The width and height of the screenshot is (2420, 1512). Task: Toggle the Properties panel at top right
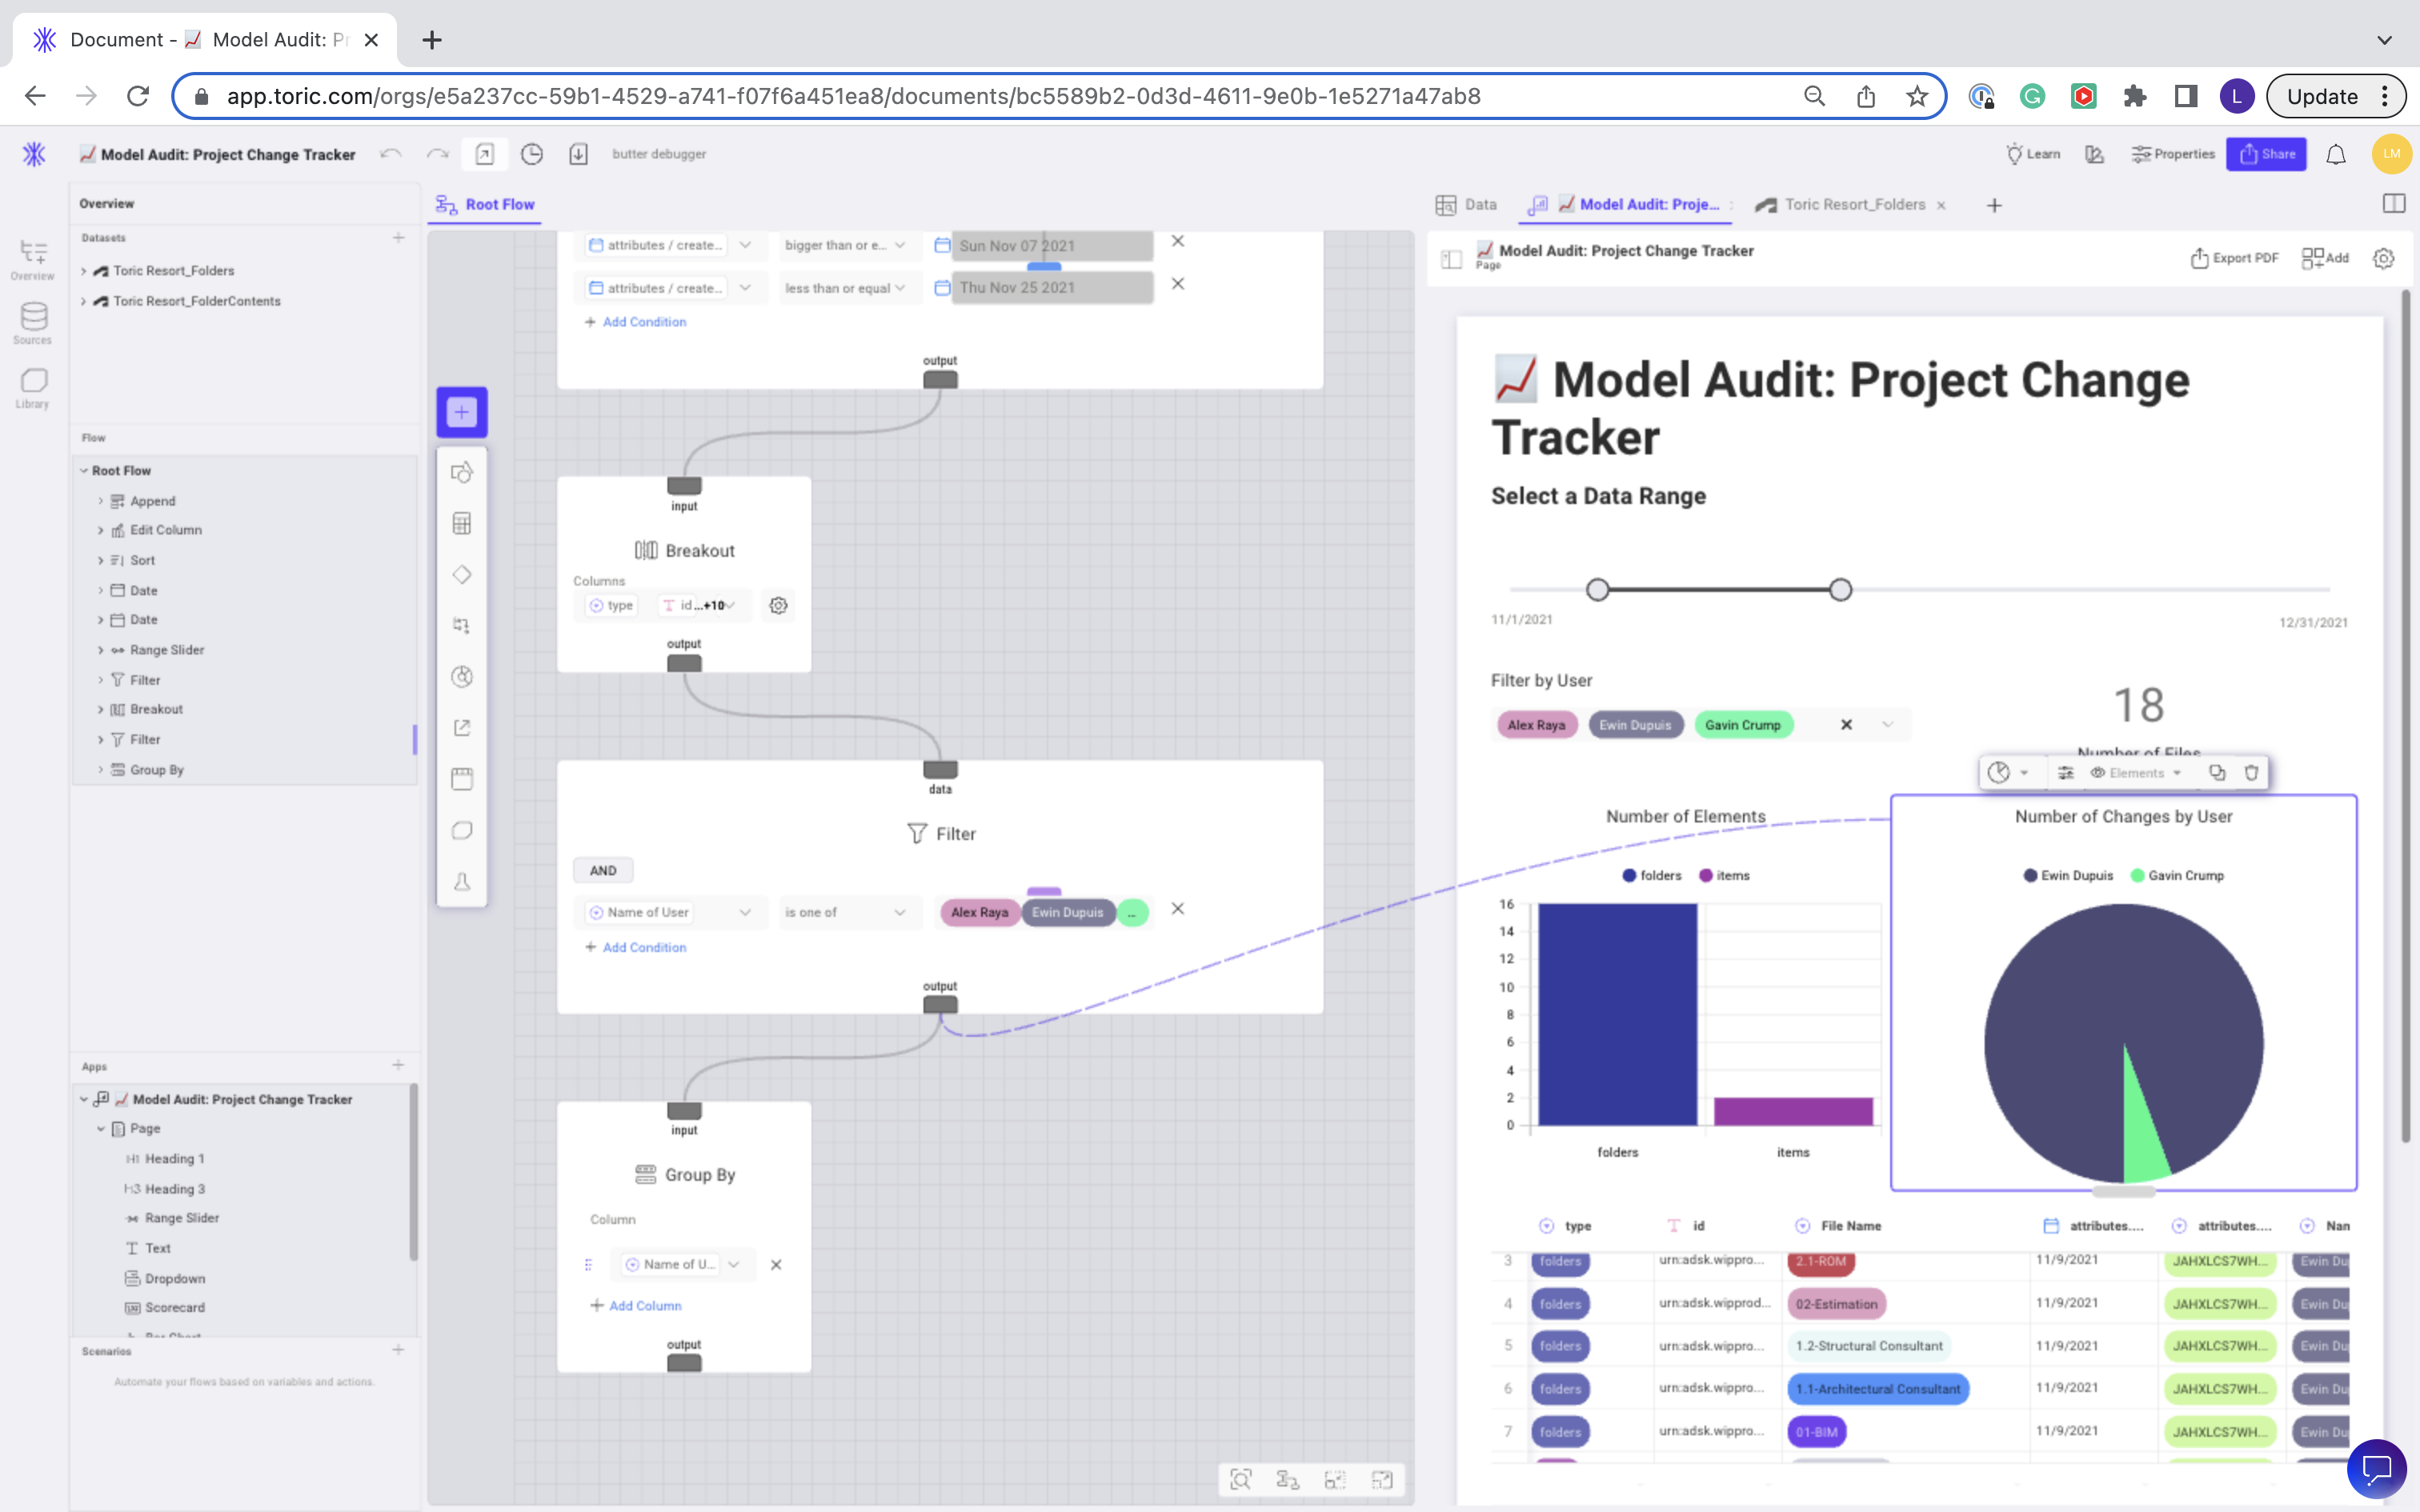tap(2172, 153)
